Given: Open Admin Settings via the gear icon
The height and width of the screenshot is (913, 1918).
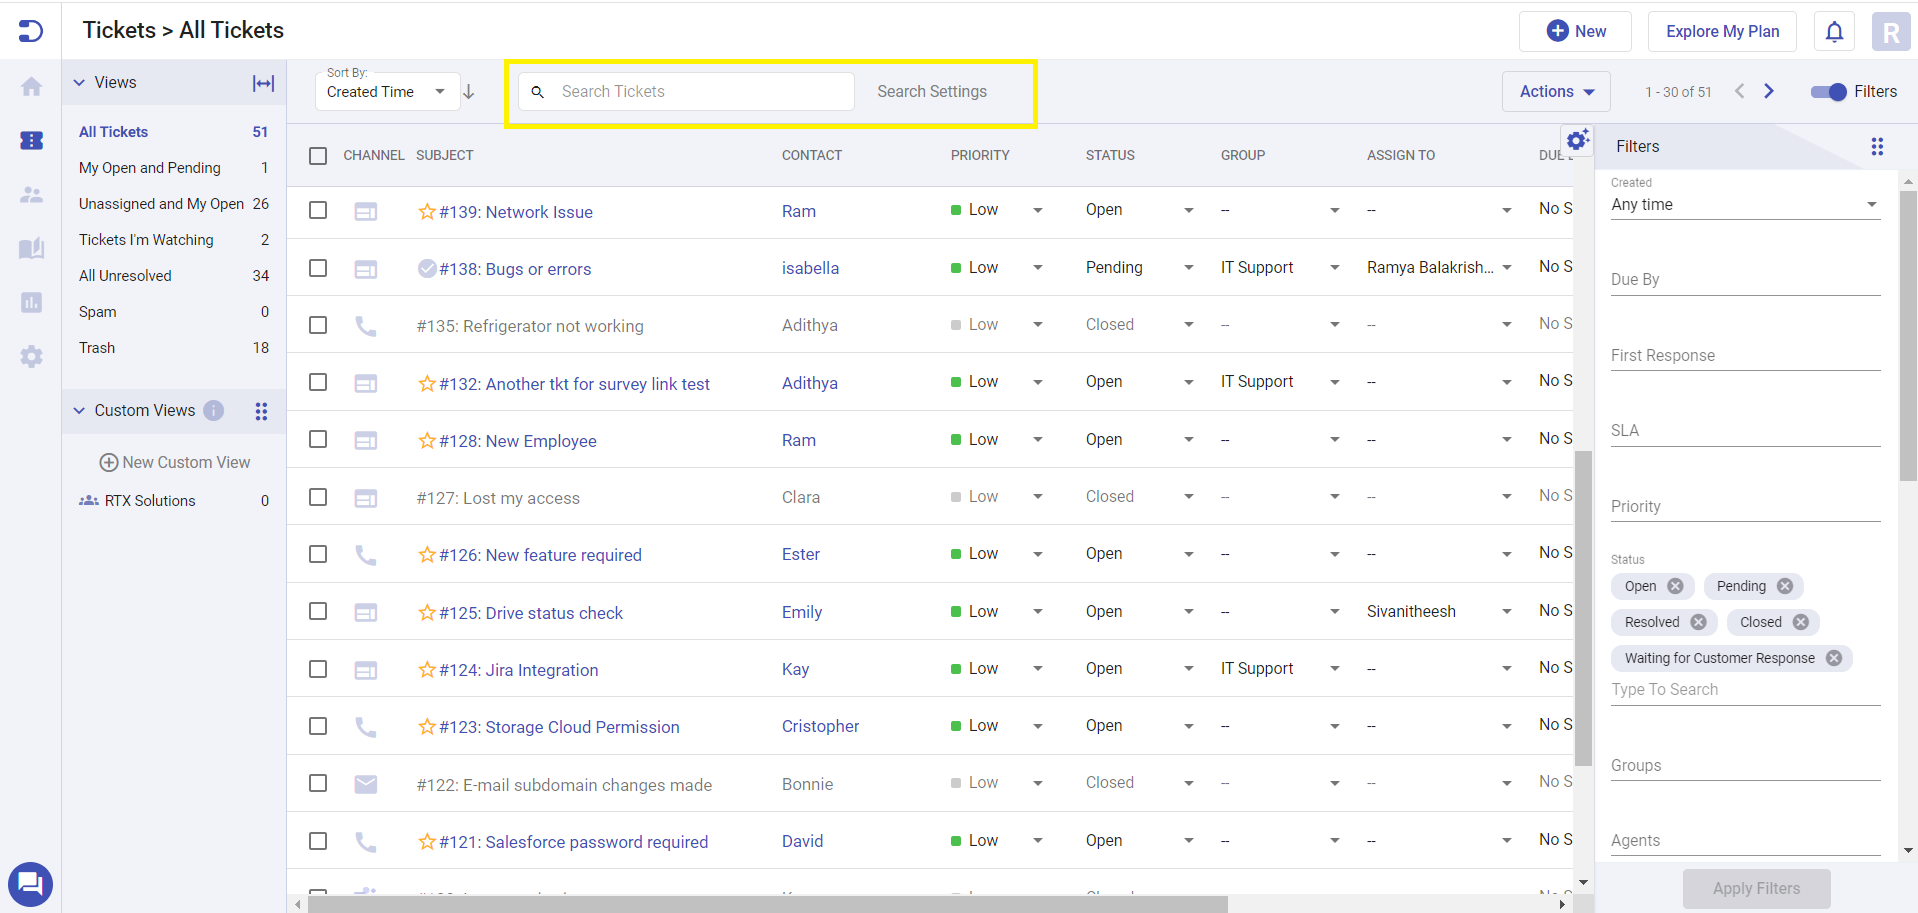Looking at the screenshot, I should point(31,356).
